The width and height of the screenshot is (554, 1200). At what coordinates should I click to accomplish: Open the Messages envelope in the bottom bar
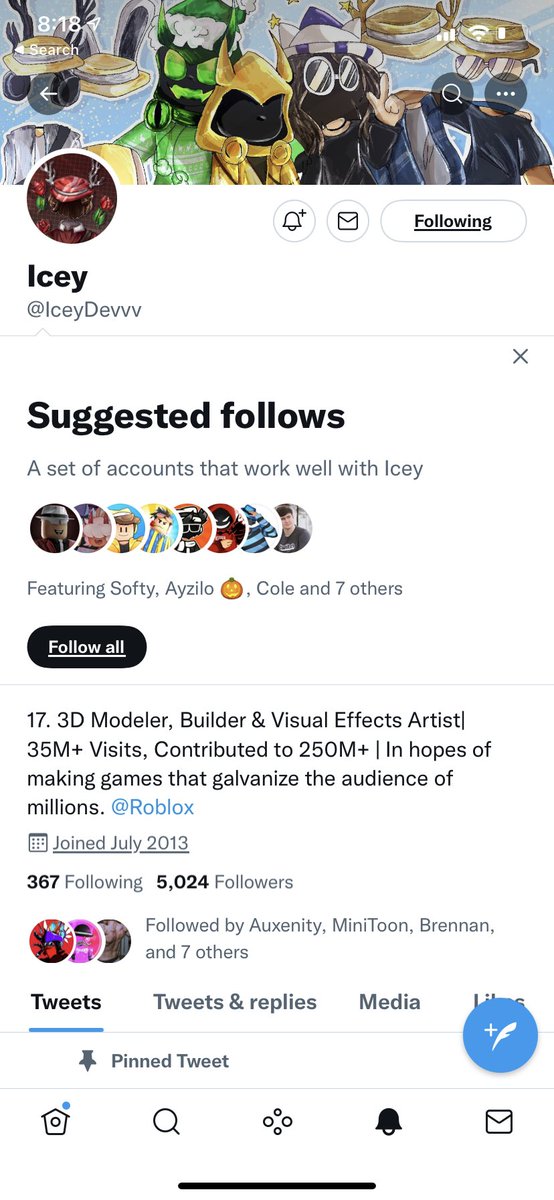pos(498,1122)
